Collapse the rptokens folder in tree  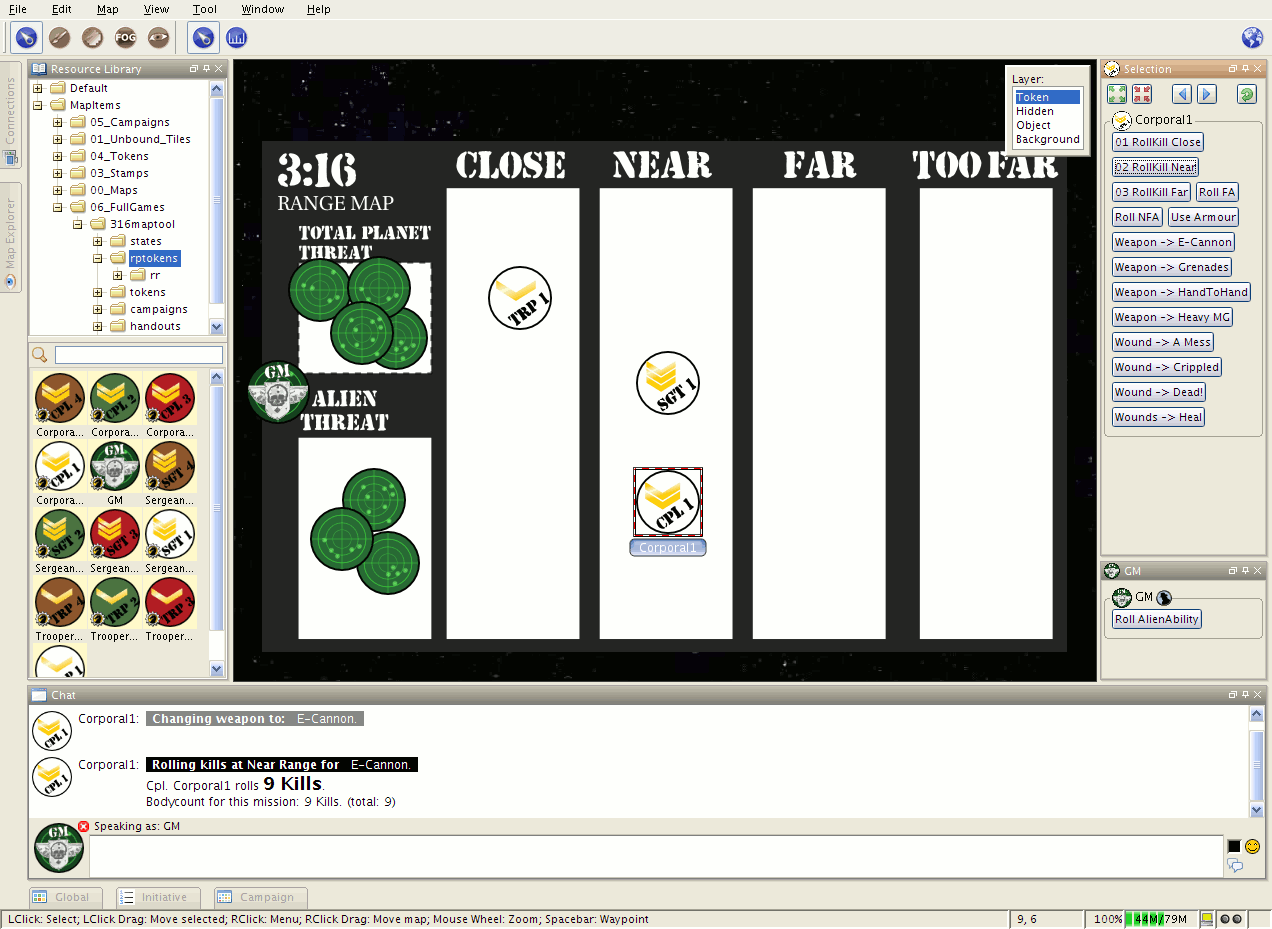coord(98,258)
